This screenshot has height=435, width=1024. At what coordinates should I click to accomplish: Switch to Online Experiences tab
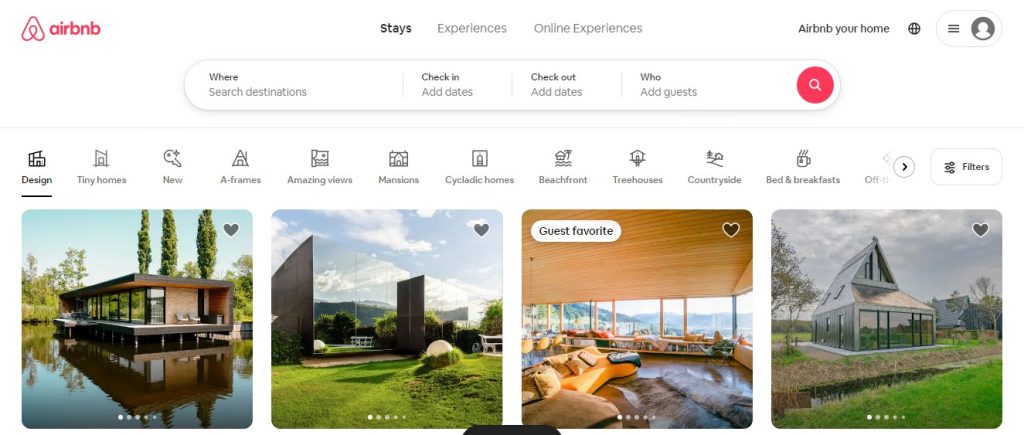pos(588,29)
